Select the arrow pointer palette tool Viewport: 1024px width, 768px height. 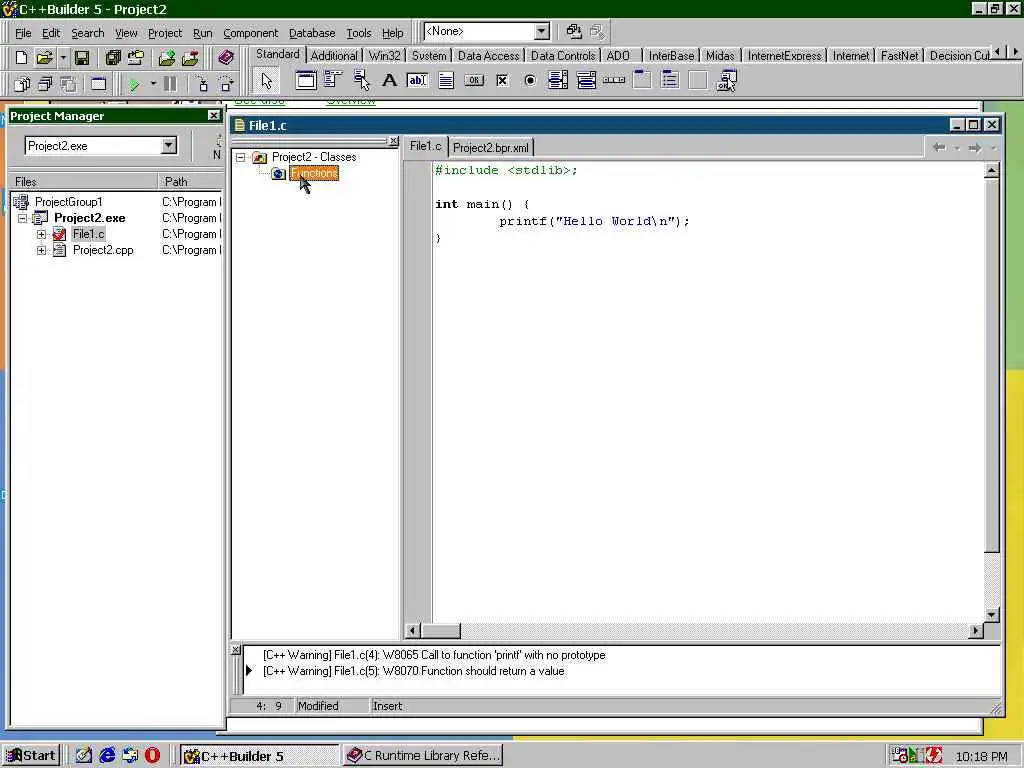pos(266,81)
